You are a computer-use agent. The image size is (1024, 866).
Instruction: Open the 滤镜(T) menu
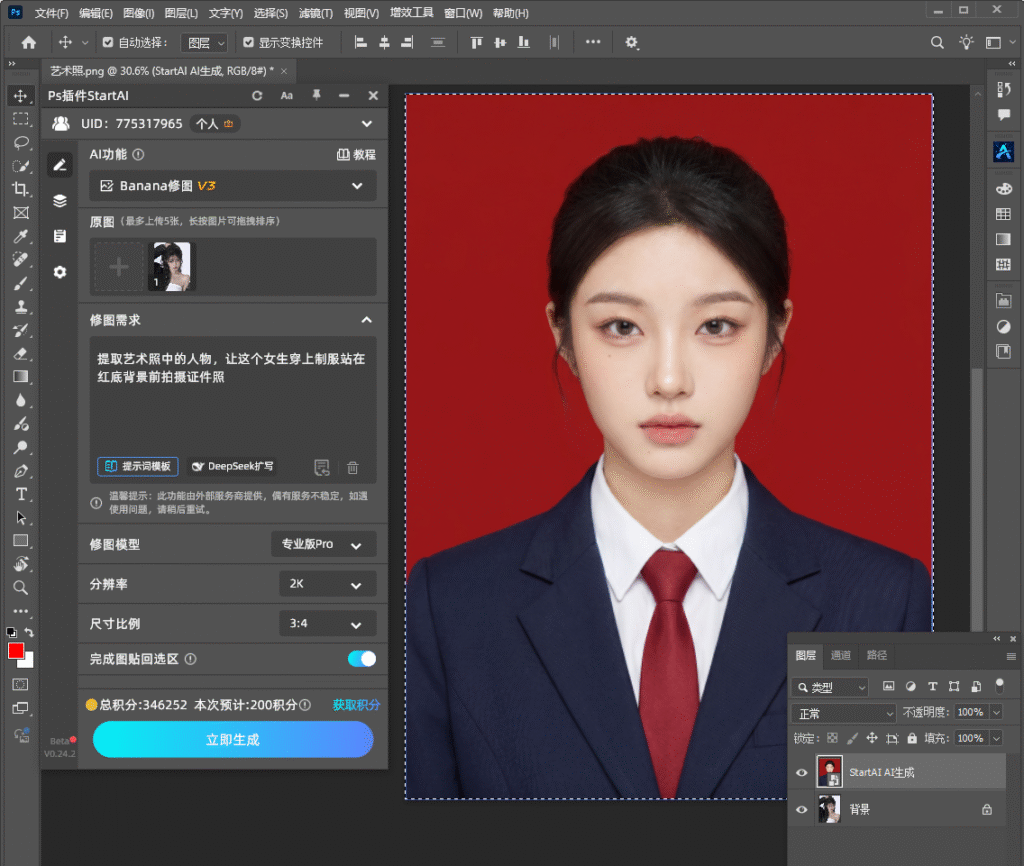[315, 13]
